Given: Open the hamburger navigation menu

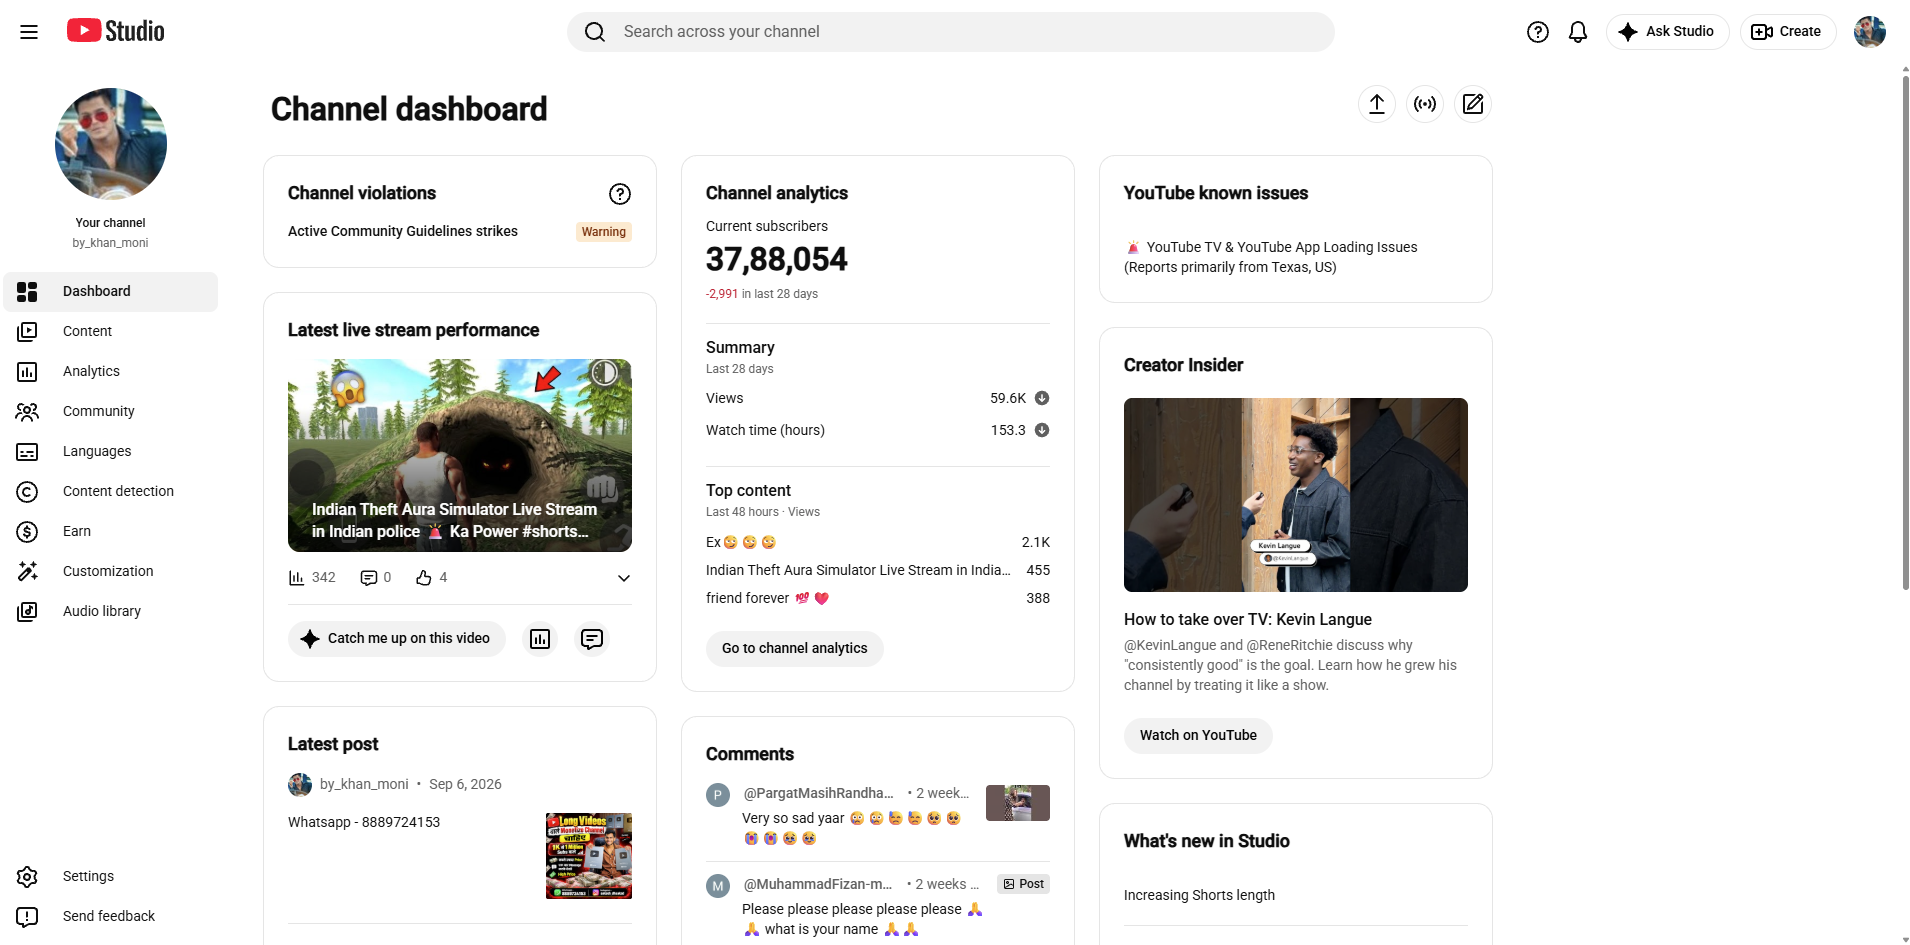Looking at the screenshot, I should (29, 32).
